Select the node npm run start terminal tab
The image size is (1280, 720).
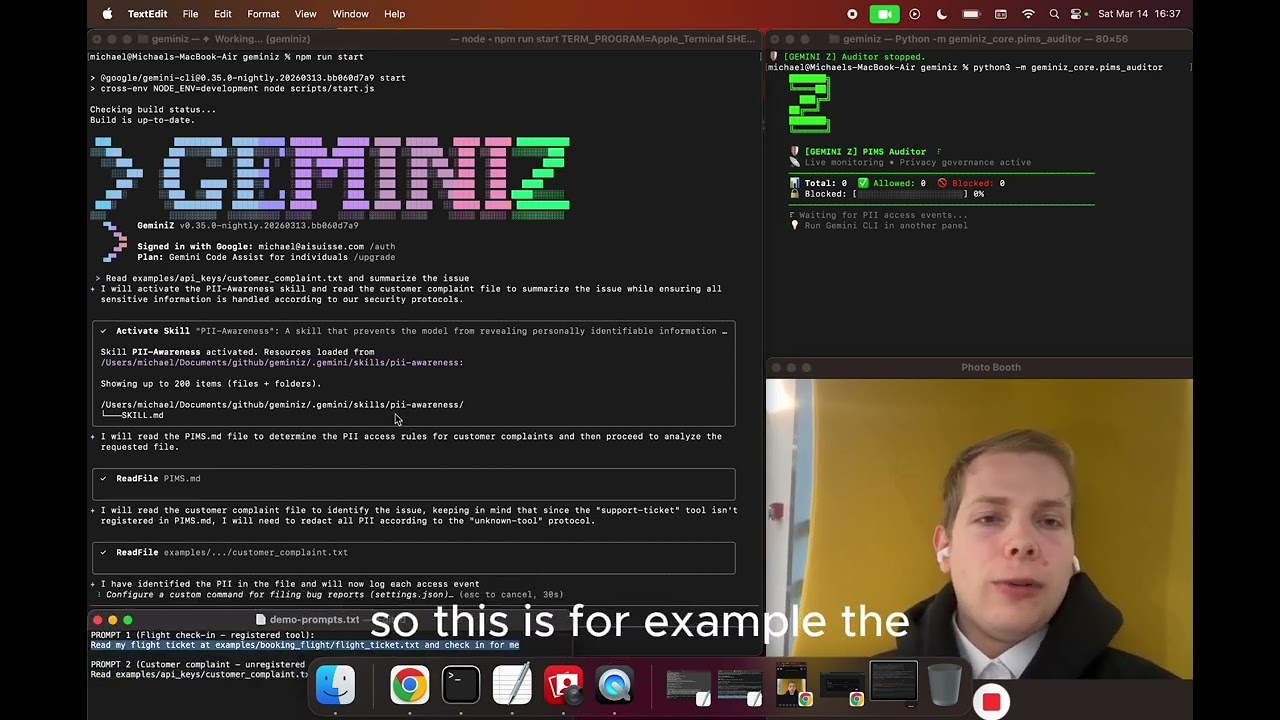click(x=603, y=39)
